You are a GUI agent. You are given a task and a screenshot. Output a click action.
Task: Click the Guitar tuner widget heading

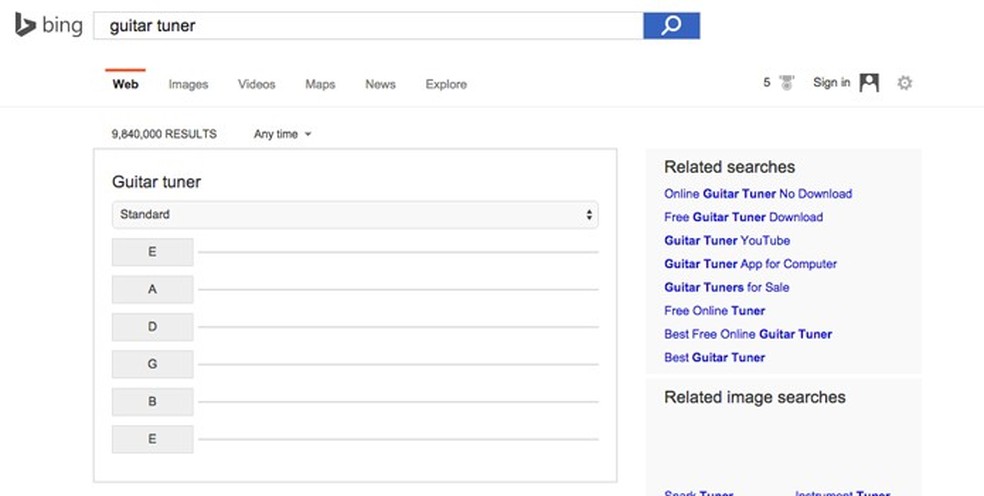coord(156,182)
